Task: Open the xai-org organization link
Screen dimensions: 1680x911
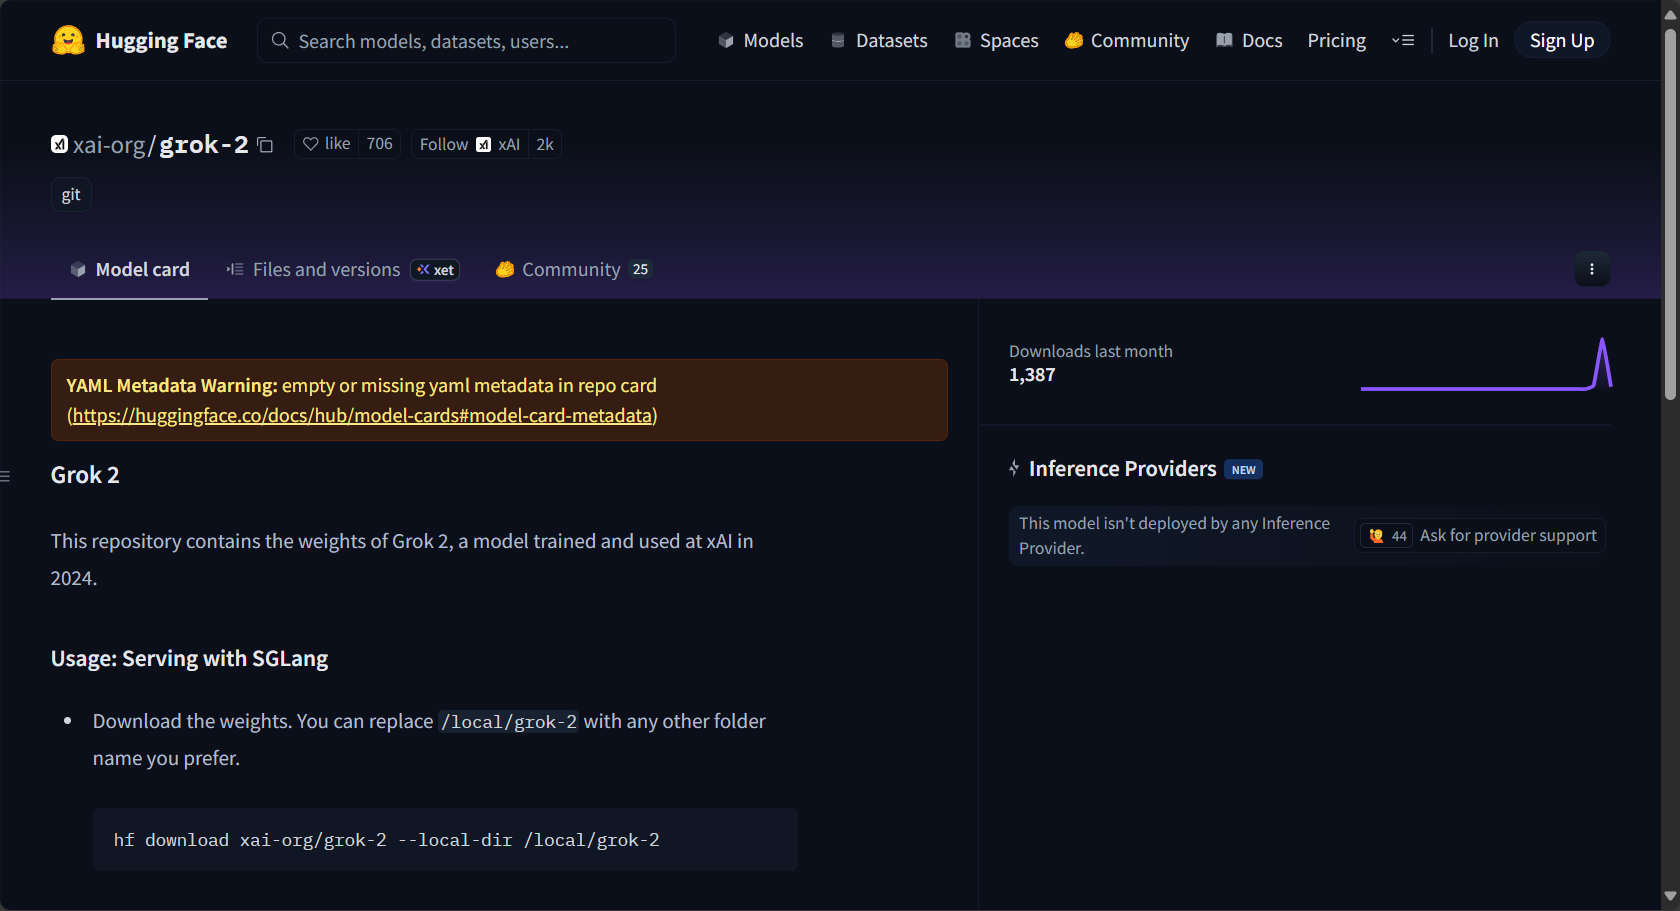Action: [x=109, y=145]
